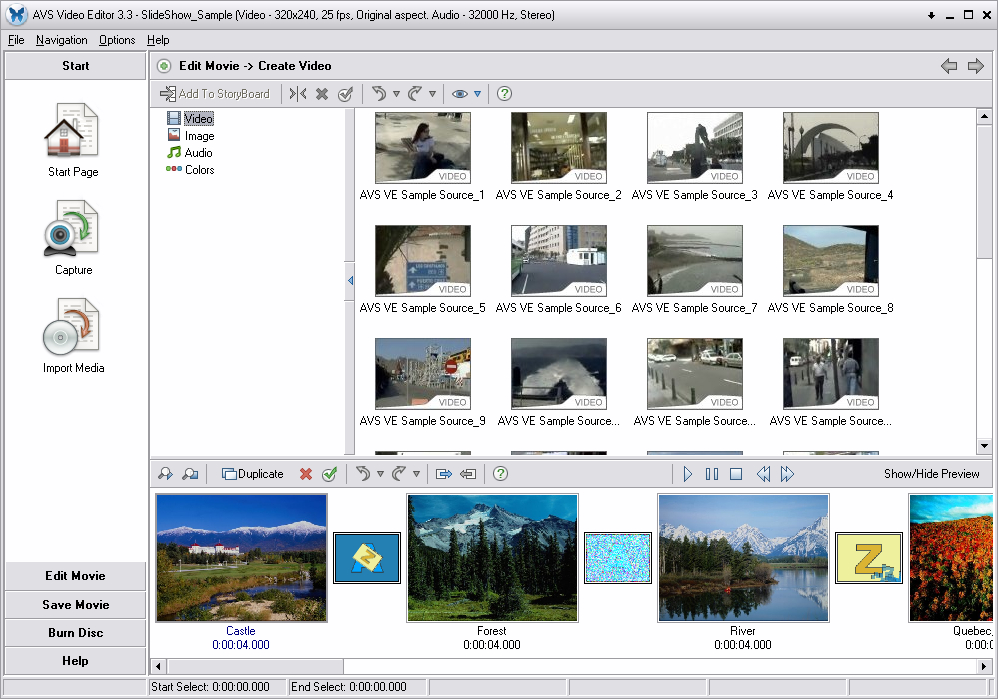The width and height of the screenshot is (998, 699).
Task: Click the Import Media disc icon
Action: pyautogui.click(x=72, y=327)
